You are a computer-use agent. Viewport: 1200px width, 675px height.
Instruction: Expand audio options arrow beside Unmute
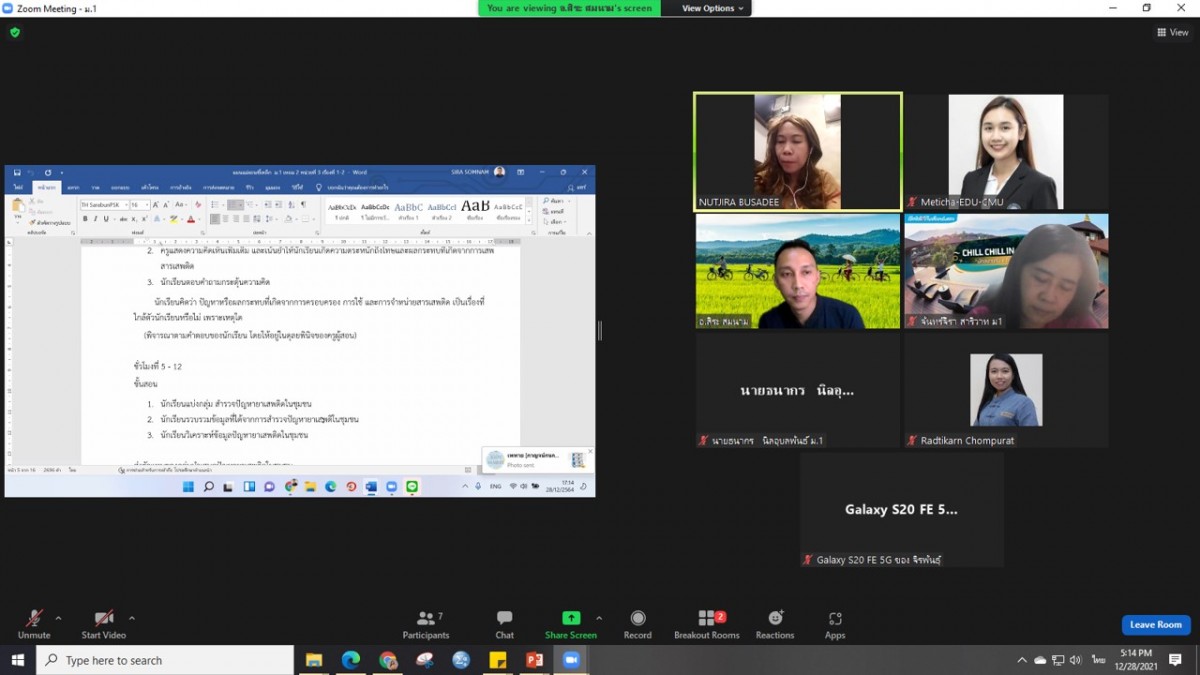point(58,618)
